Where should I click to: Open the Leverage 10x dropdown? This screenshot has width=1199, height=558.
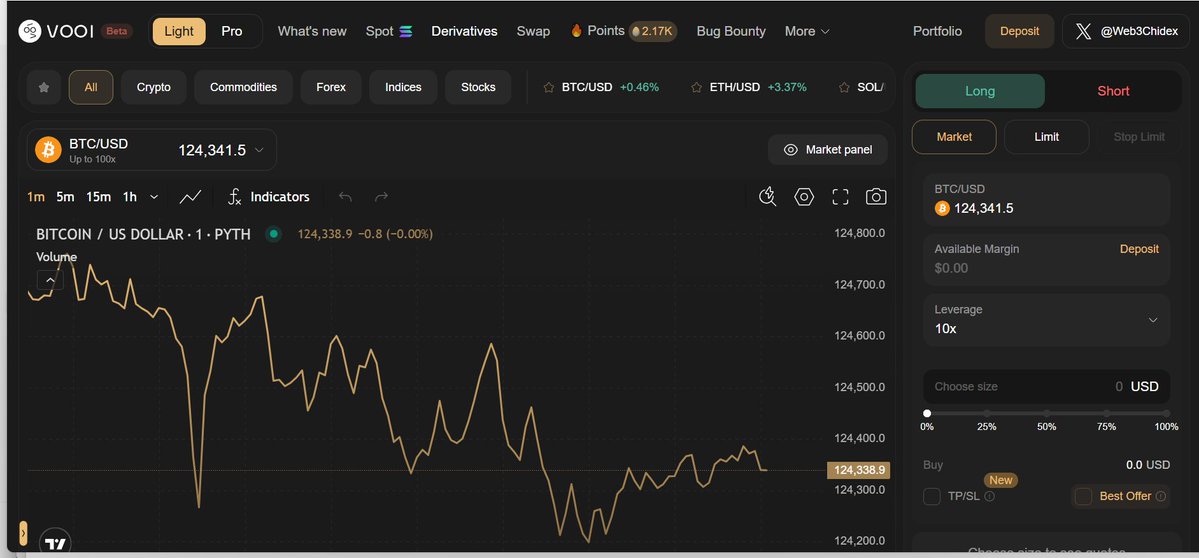click(1046, 320)
